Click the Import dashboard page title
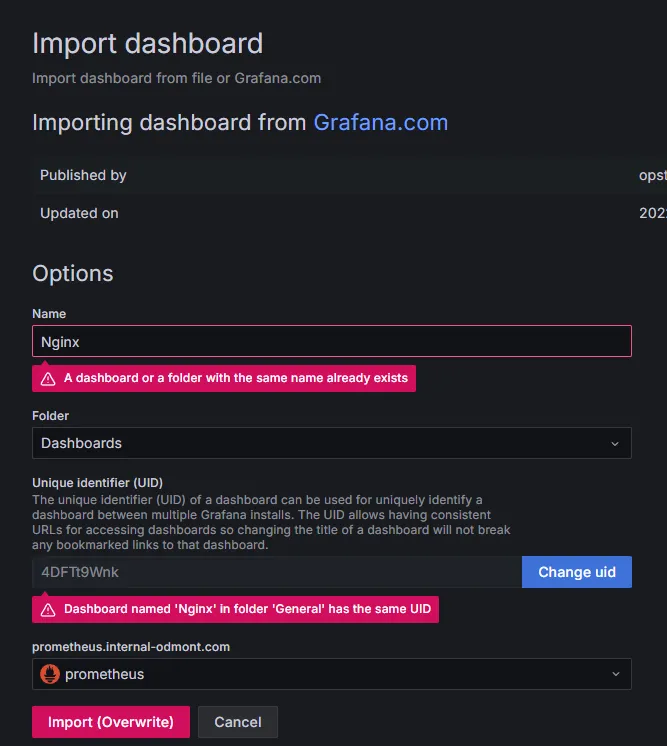Image resolution: width=667 pixels, height=746 pixels. [147, 44]
